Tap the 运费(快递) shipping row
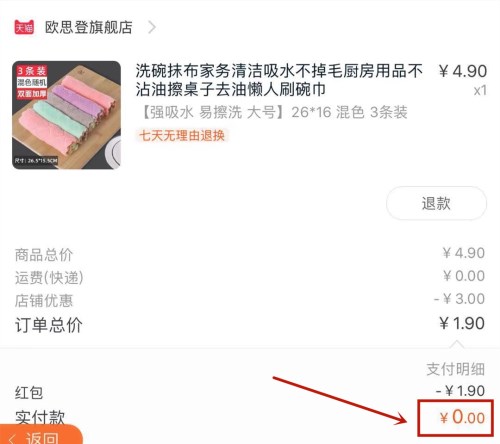The height and width of the screenshot is (444, 500). click(250, 277)
